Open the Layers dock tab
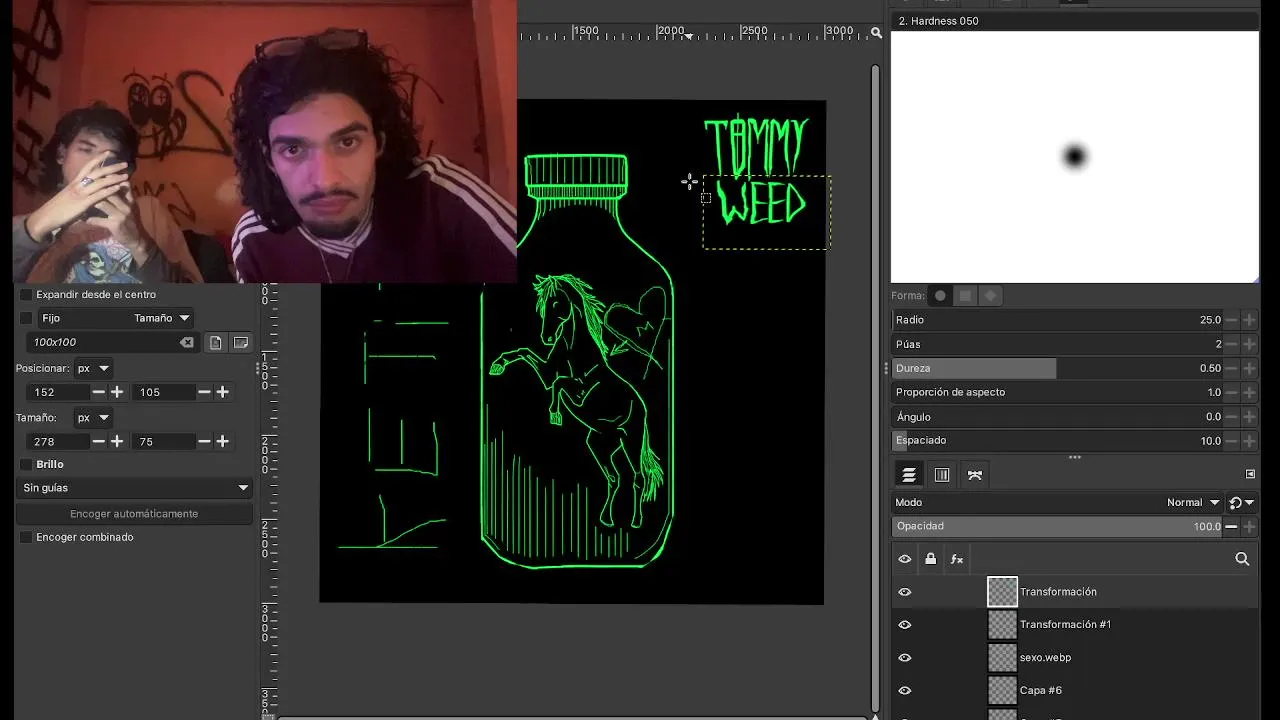 coord(909,475)
